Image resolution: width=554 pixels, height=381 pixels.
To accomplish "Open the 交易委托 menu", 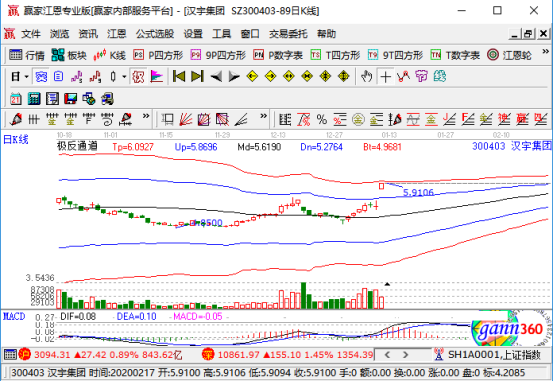I will coord(288,34).
